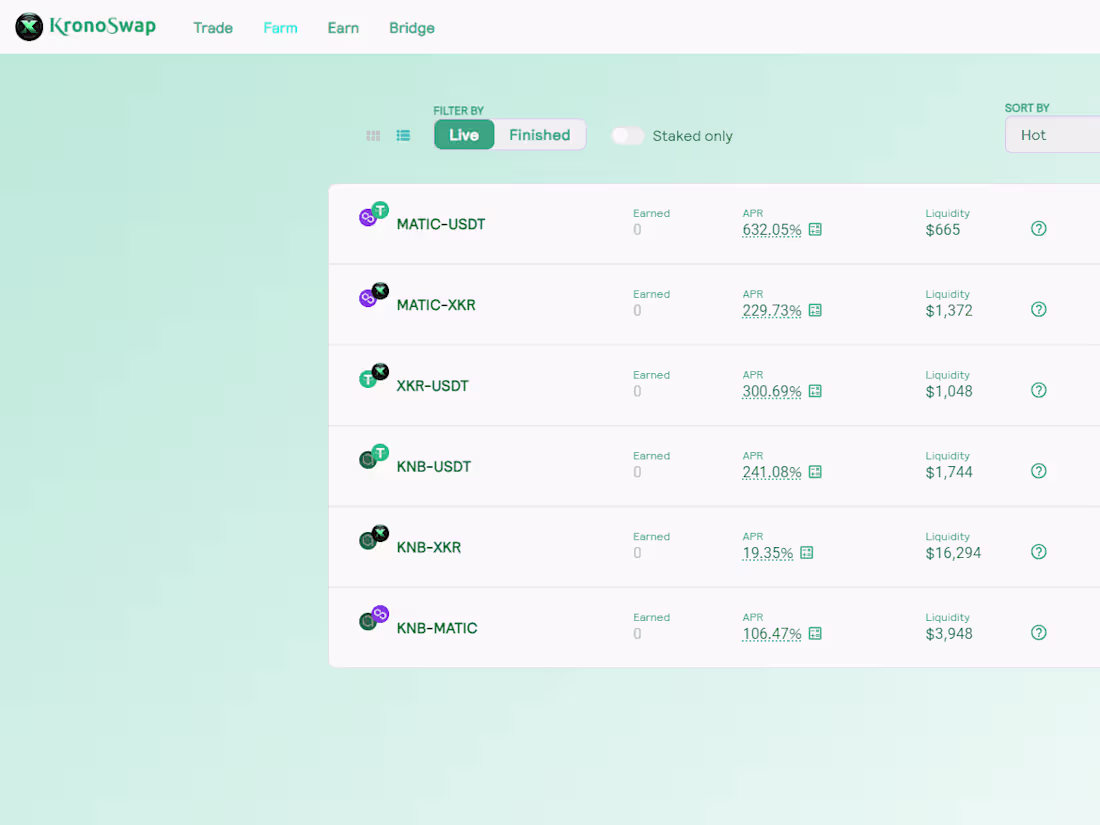The width and height of the screenshot is (1100, 825).
Task: Expand the KNB-MATIC farm row
Action: tap(714, 628)
